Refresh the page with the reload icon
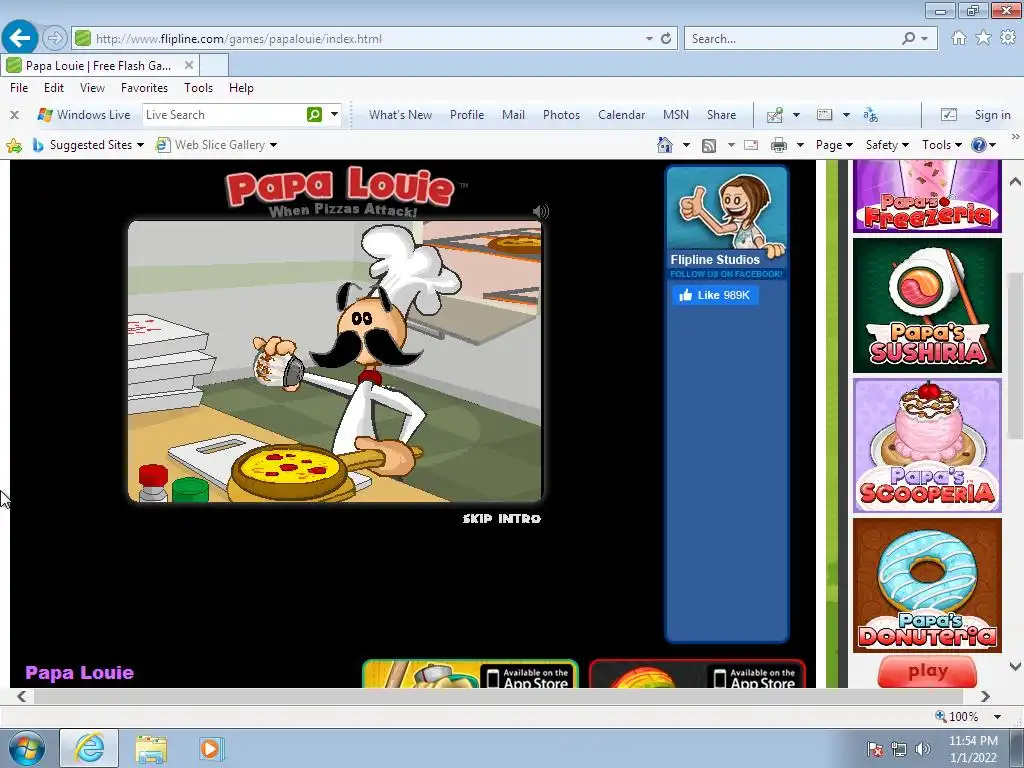Viewport: 1024px width, 768px height. coord(666,39)
